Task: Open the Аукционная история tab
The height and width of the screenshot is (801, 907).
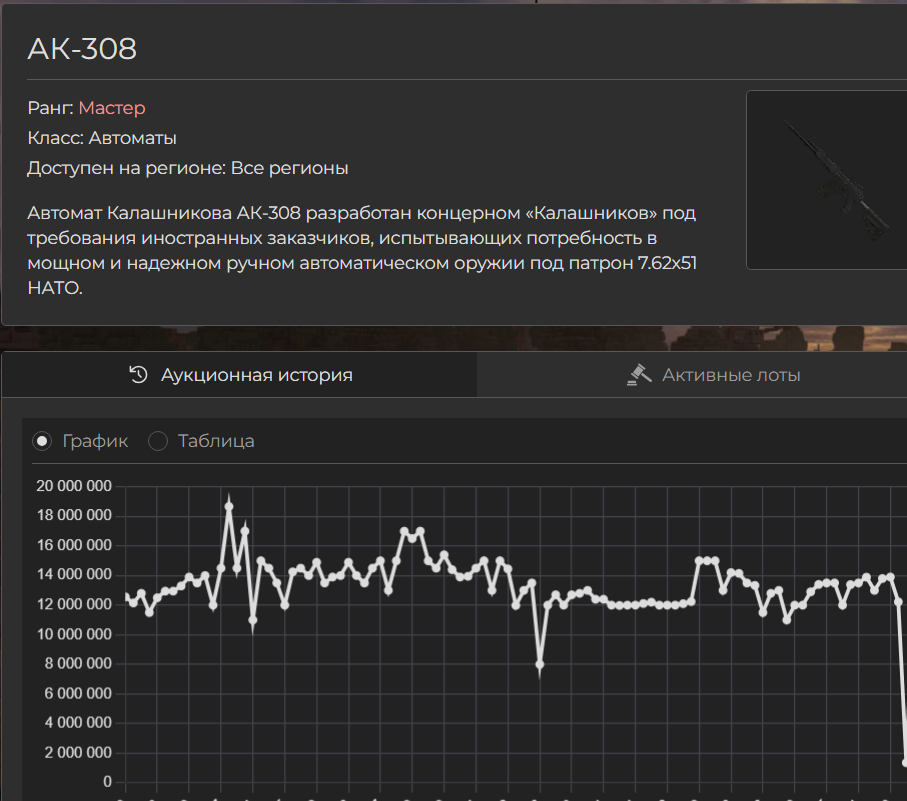Action: [x=239, y=375]
